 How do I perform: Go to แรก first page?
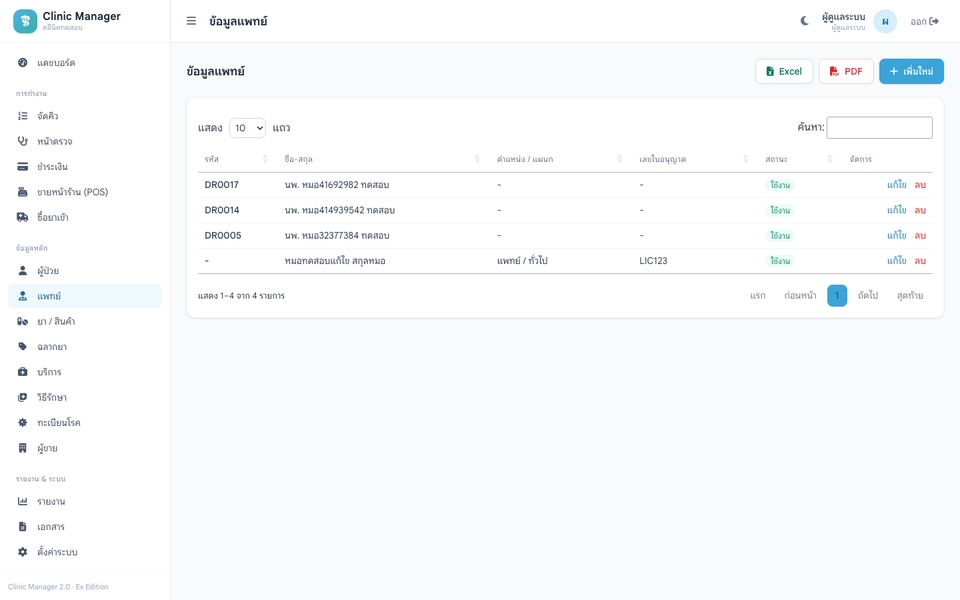tap(757, 295)
